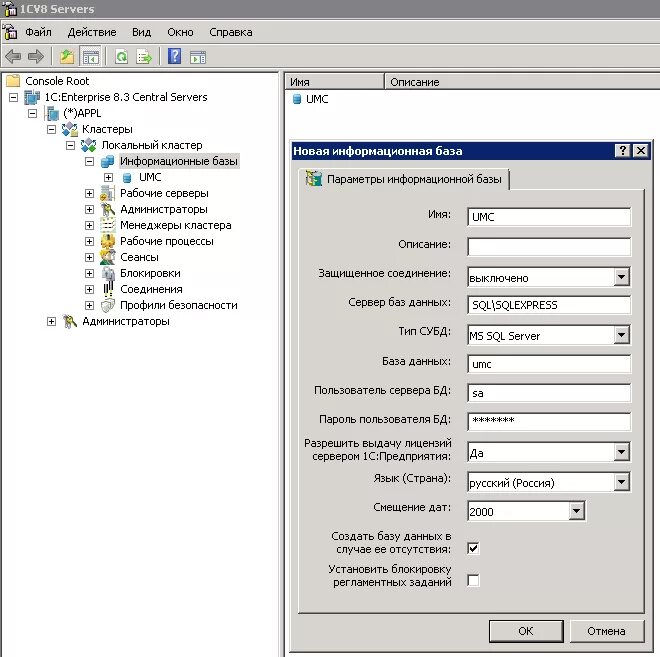Enable Установить блокировку регламентных заданий checkbox
Image resolution: width=660 pixels, height=657 pixels.
pos(473,580)
